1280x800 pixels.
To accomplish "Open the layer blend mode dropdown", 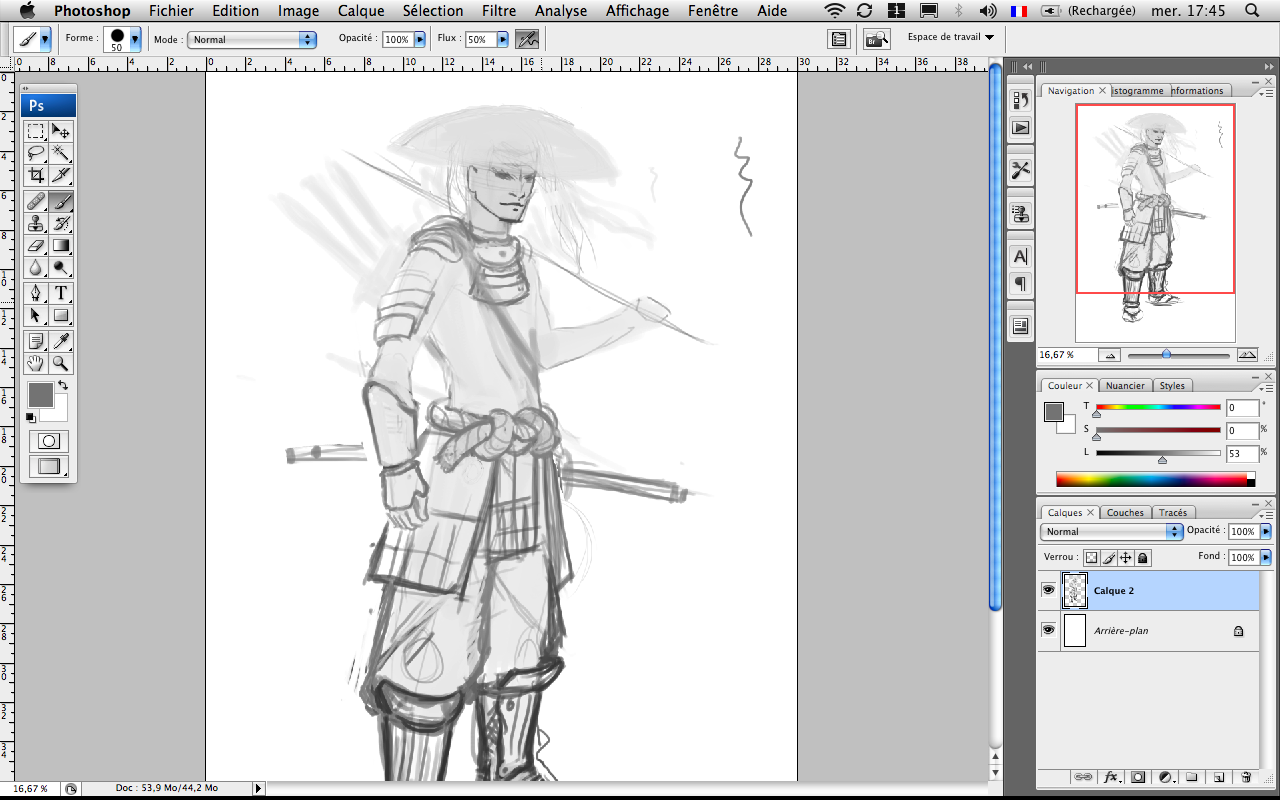I will [1112, 531].
